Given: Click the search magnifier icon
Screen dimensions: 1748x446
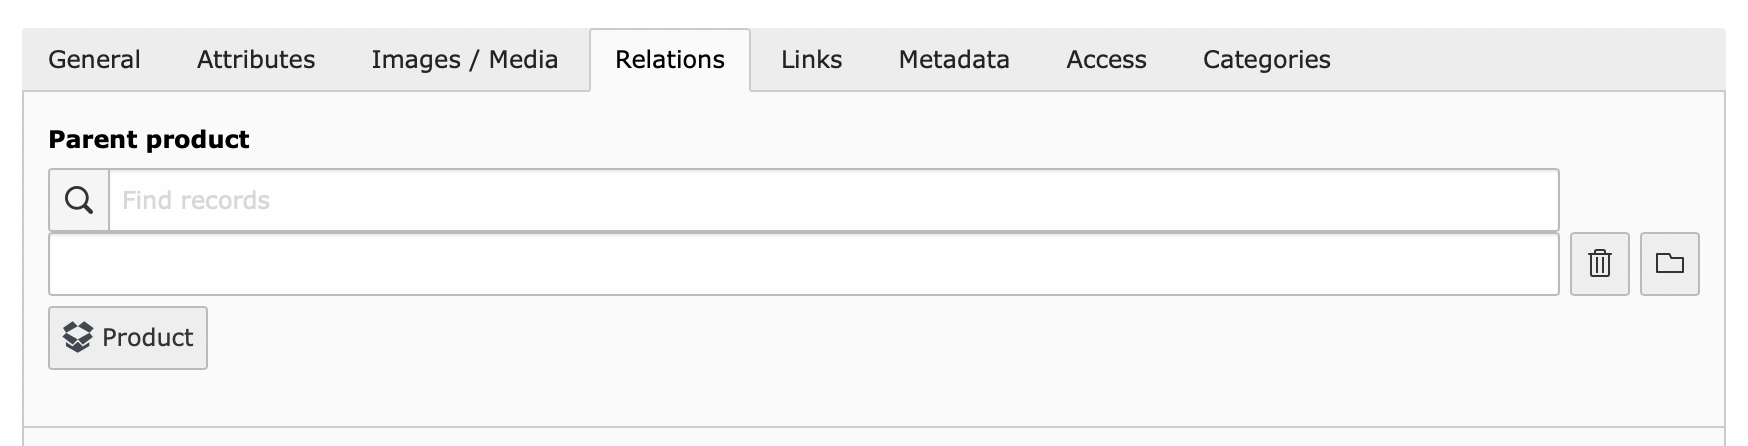Looking at the screenshot, I should click(x=79, y=200).
